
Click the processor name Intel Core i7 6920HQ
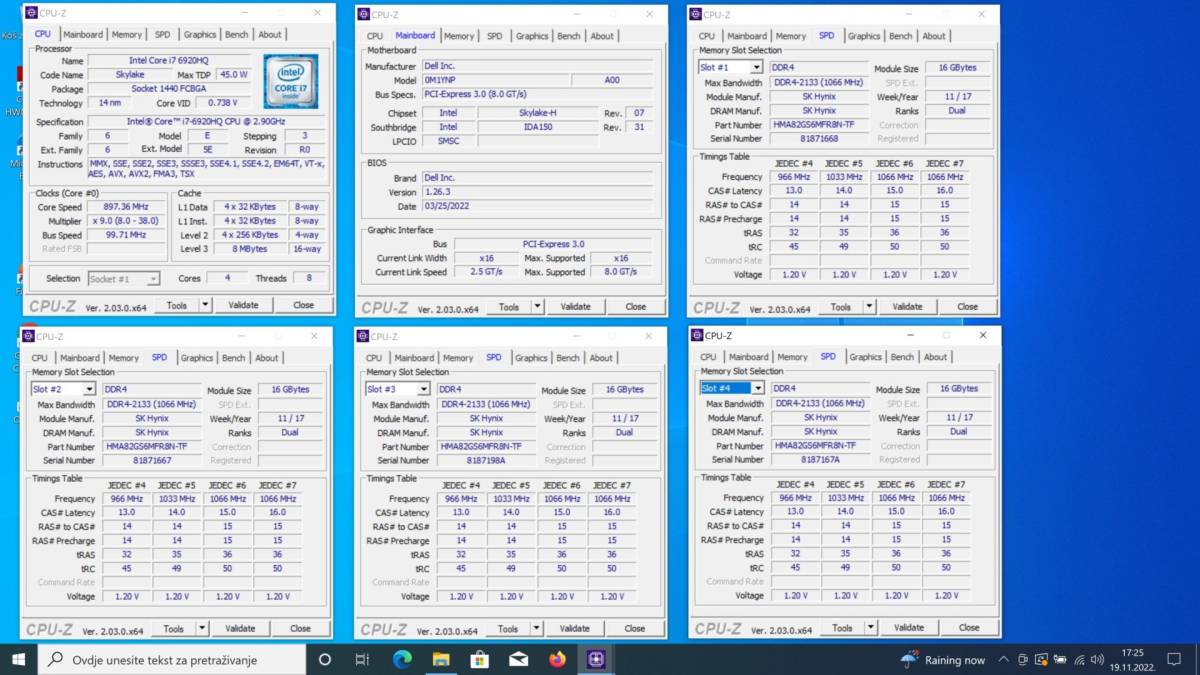[x=171, y=61]
